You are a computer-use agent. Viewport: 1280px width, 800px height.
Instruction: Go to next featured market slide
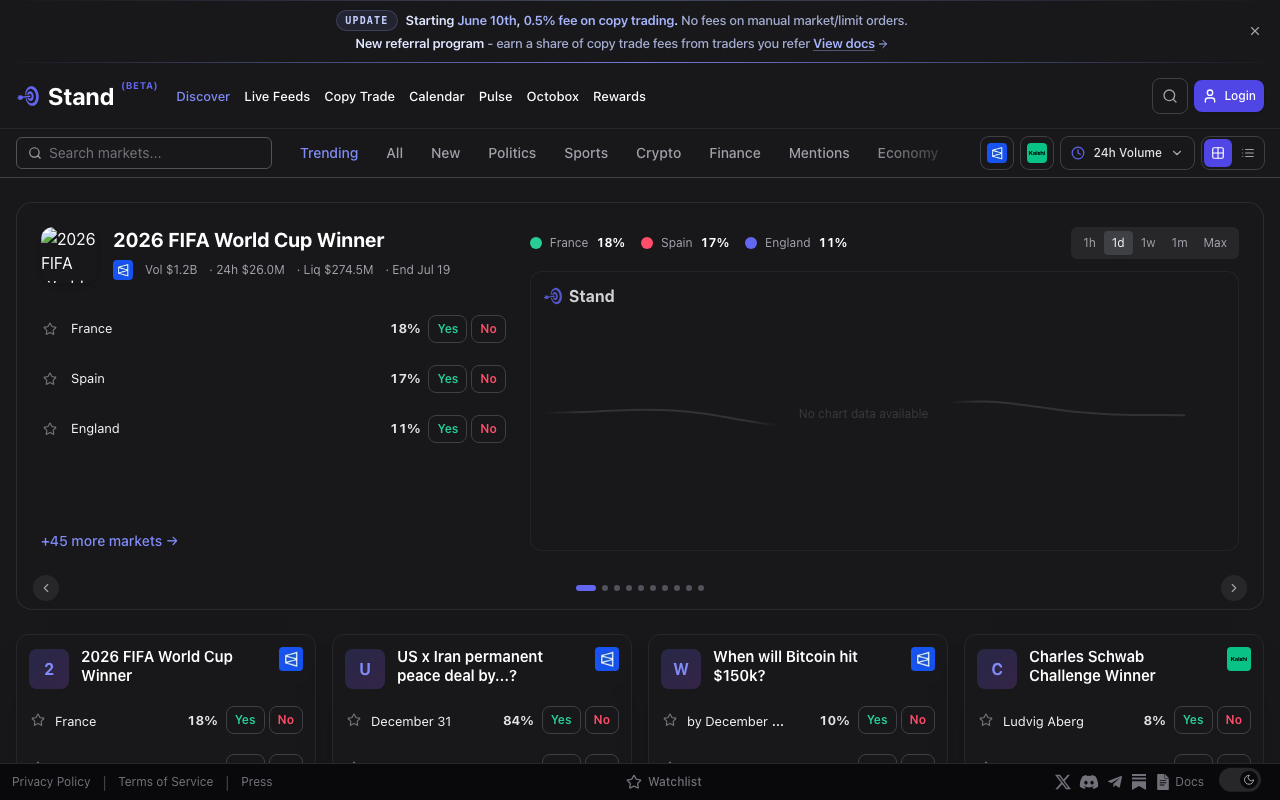tap(1234, 588)
